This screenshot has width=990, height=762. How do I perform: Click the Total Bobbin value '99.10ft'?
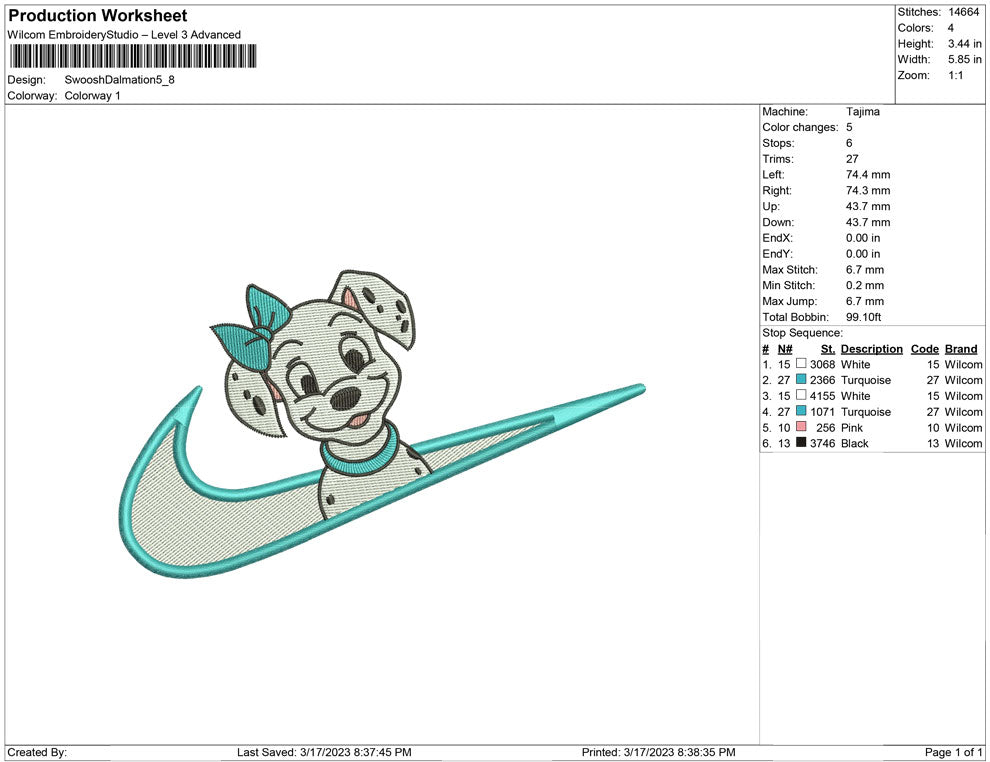[x=863, y=317]
